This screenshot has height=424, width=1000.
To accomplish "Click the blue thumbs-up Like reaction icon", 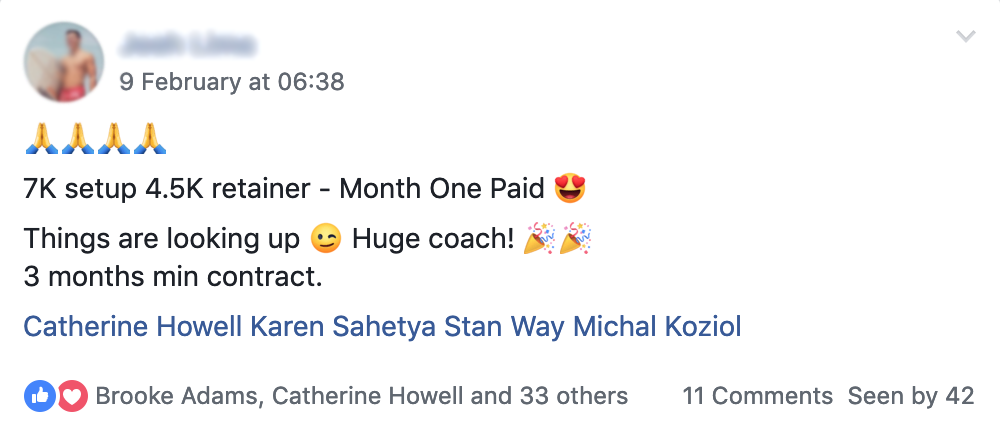I will click(x=39, y=396).
